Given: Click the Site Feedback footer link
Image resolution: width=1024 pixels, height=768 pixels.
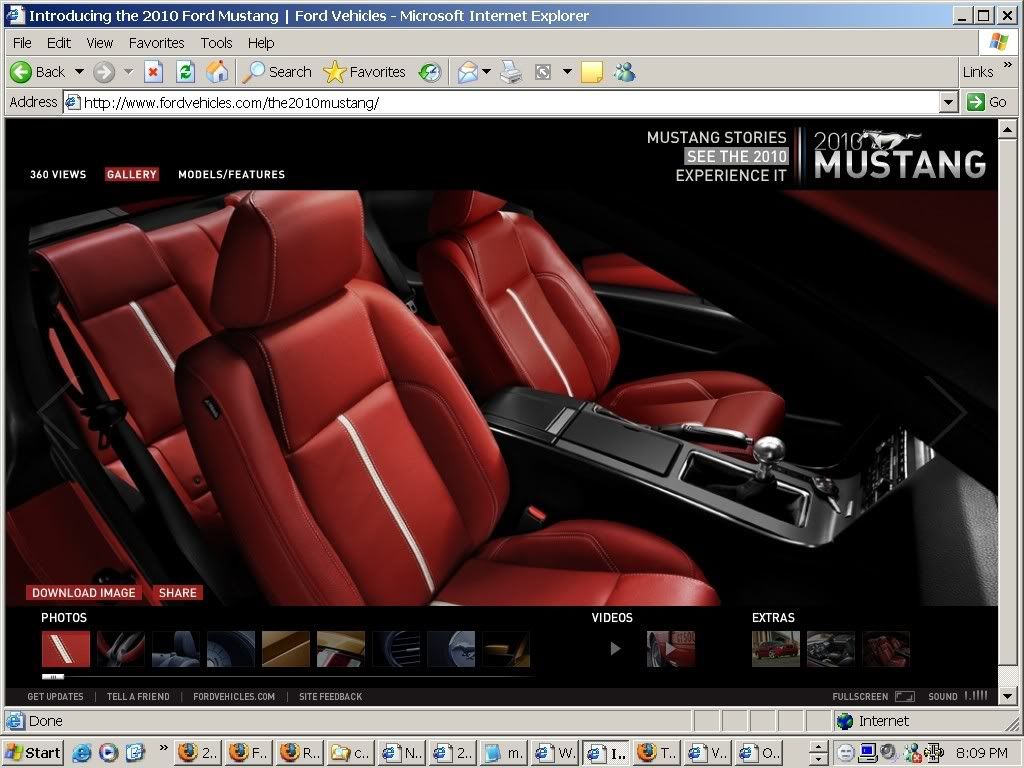Looking at the screenshot, I should coord(330,697).
